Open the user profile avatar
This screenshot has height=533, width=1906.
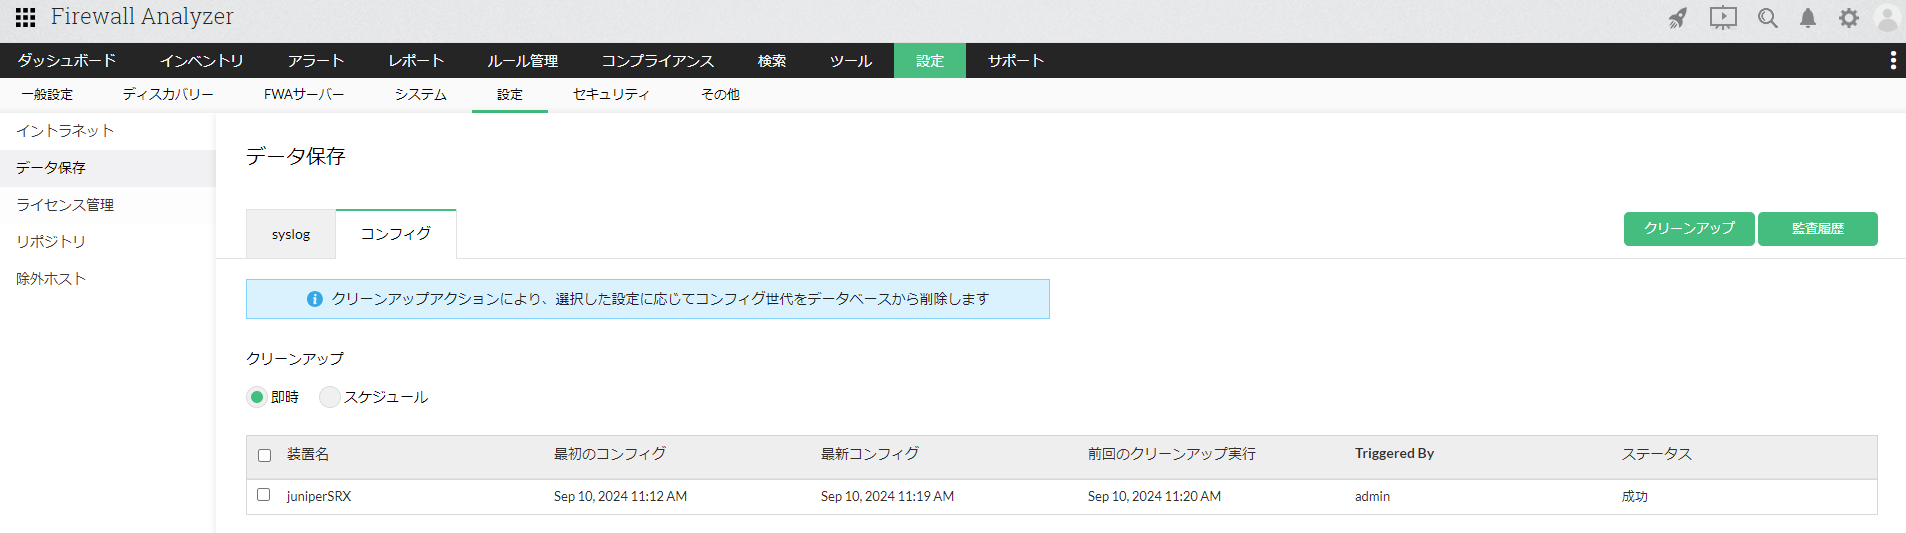1887,18
